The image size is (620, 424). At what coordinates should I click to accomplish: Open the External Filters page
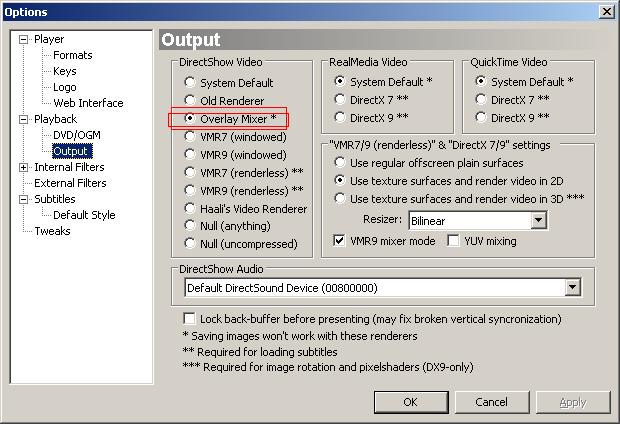pos(70,183)
